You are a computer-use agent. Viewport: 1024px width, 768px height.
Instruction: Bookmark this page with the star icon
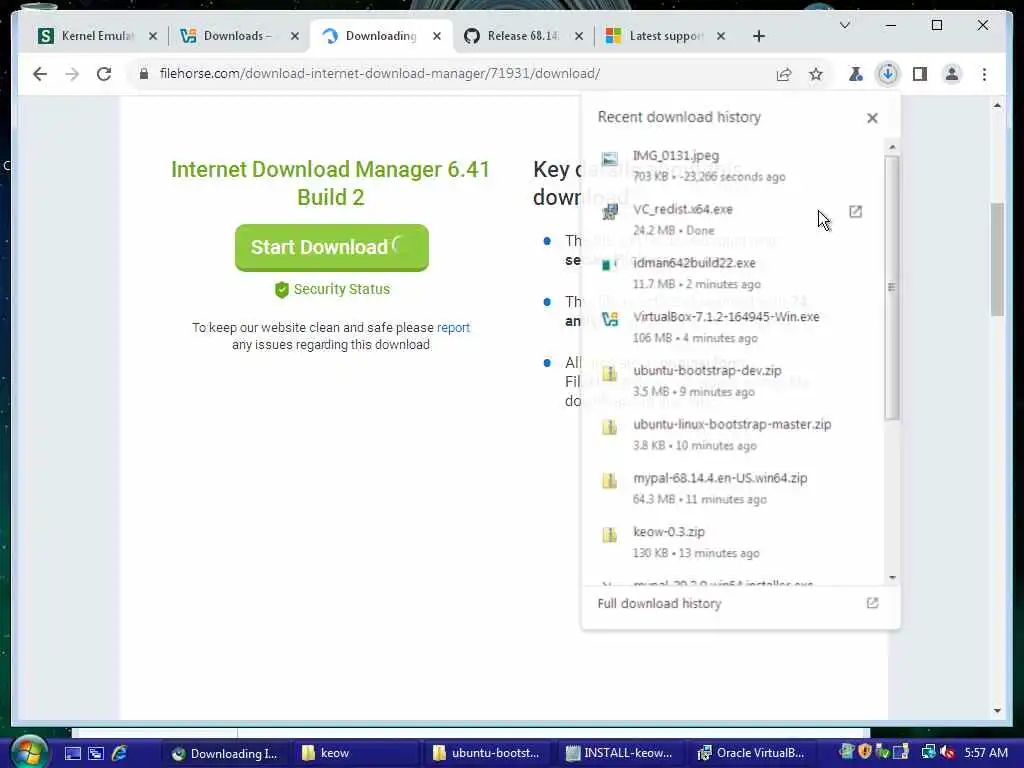pyautogui.click(x=816, y=74)
